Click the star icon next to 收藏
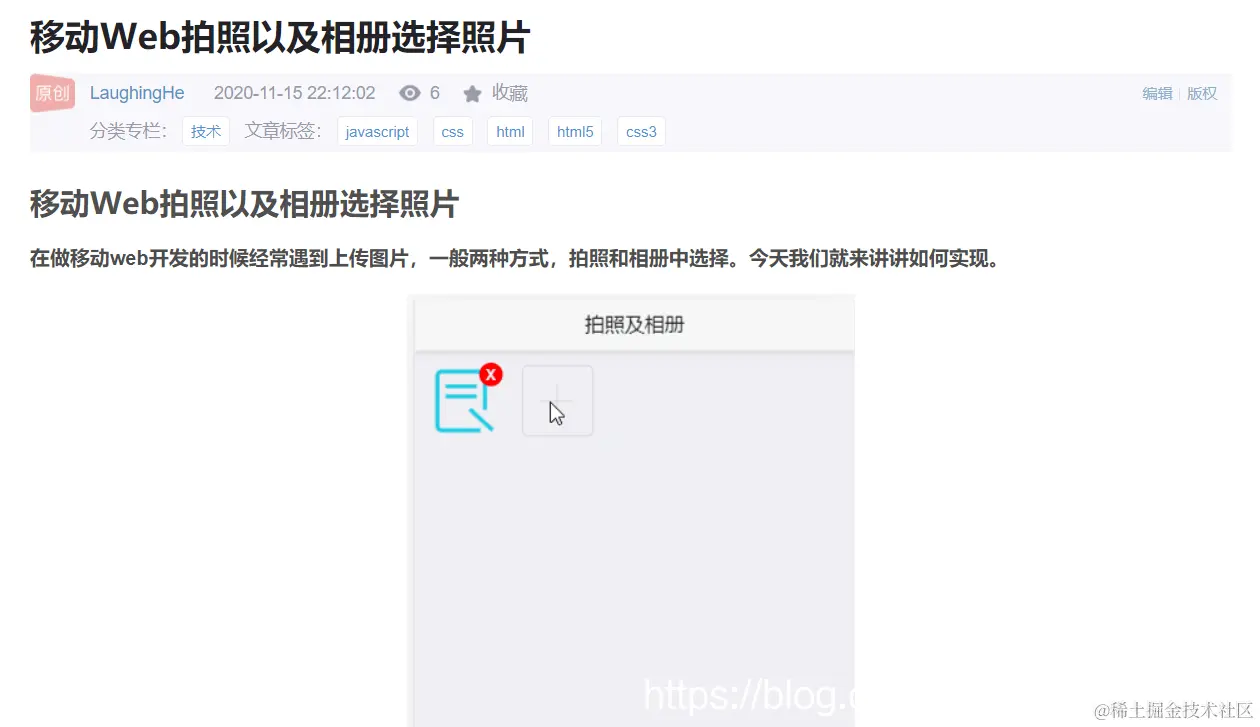This screenshot has width=1260, height=727. click(472, 93)
